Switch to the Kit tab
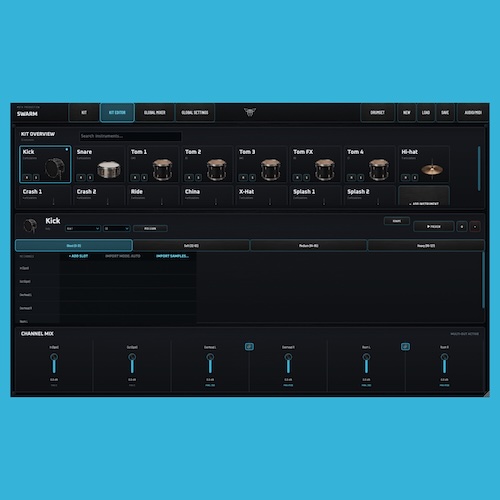Screen dimensions: 500x500 pyautogui.click(x=84, y=113)
